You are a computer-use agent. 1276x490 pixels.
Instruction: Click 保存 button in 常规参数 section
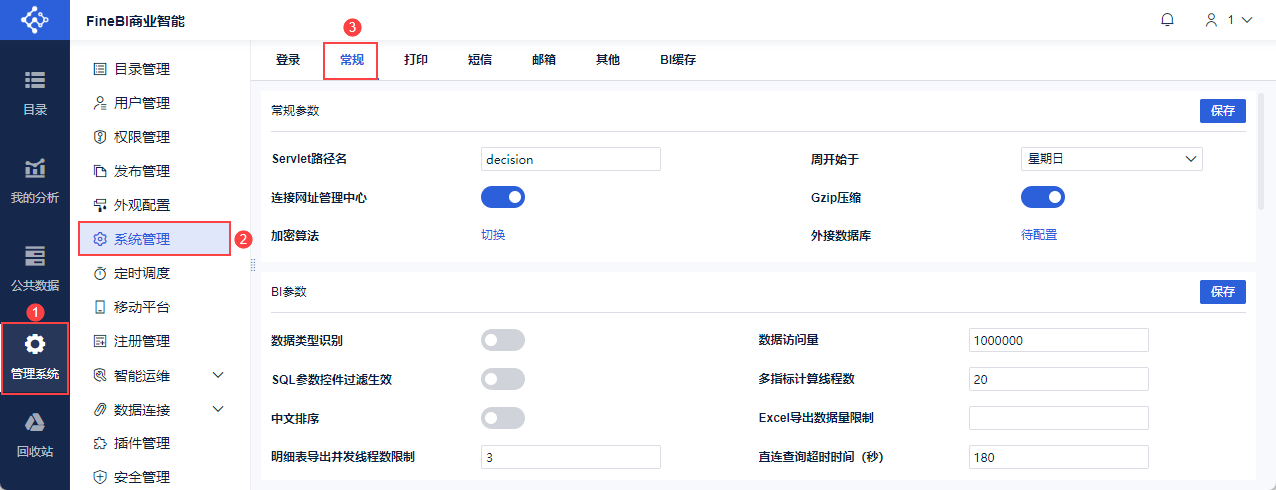(1222, 111)
